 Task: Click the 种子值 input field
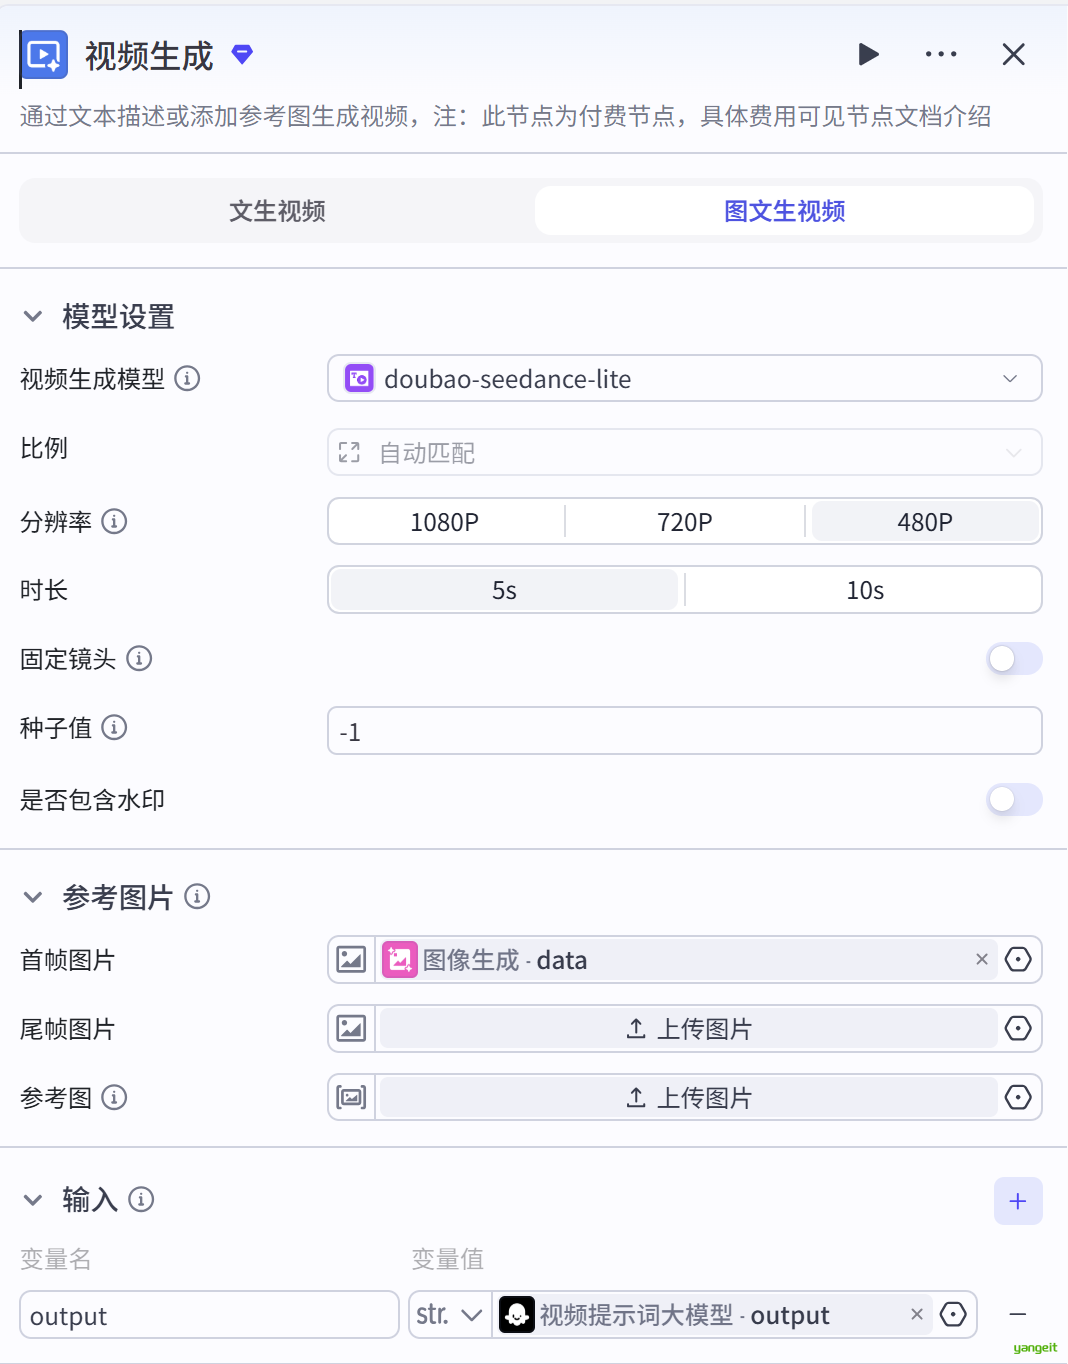(684, 731)
